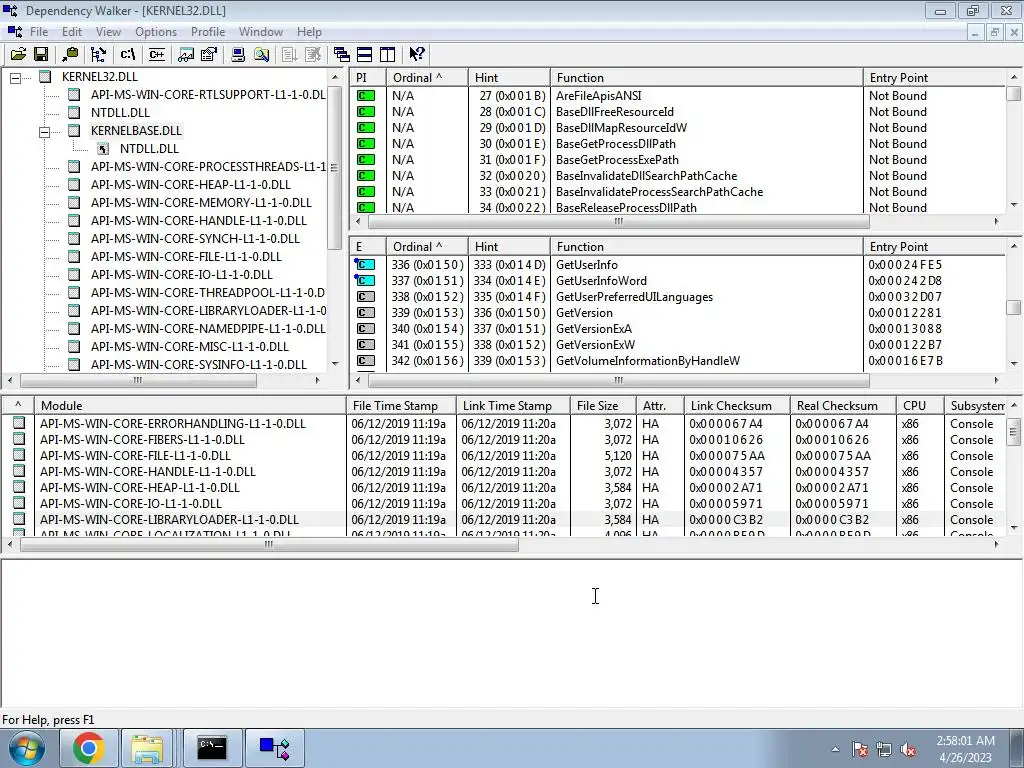This screenshot has width=1024, height=768.
Task: Click the Open file toolbar icon
Action: click(x=18, y=54)
